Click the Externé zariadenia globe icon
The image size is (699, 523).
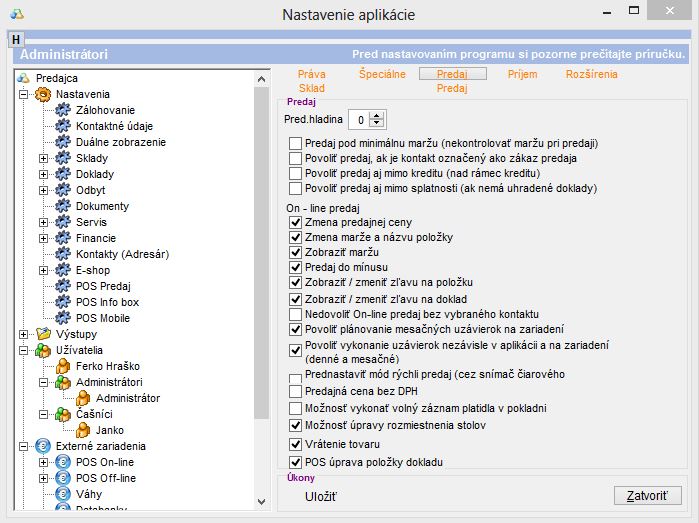[x=43, y=446]
